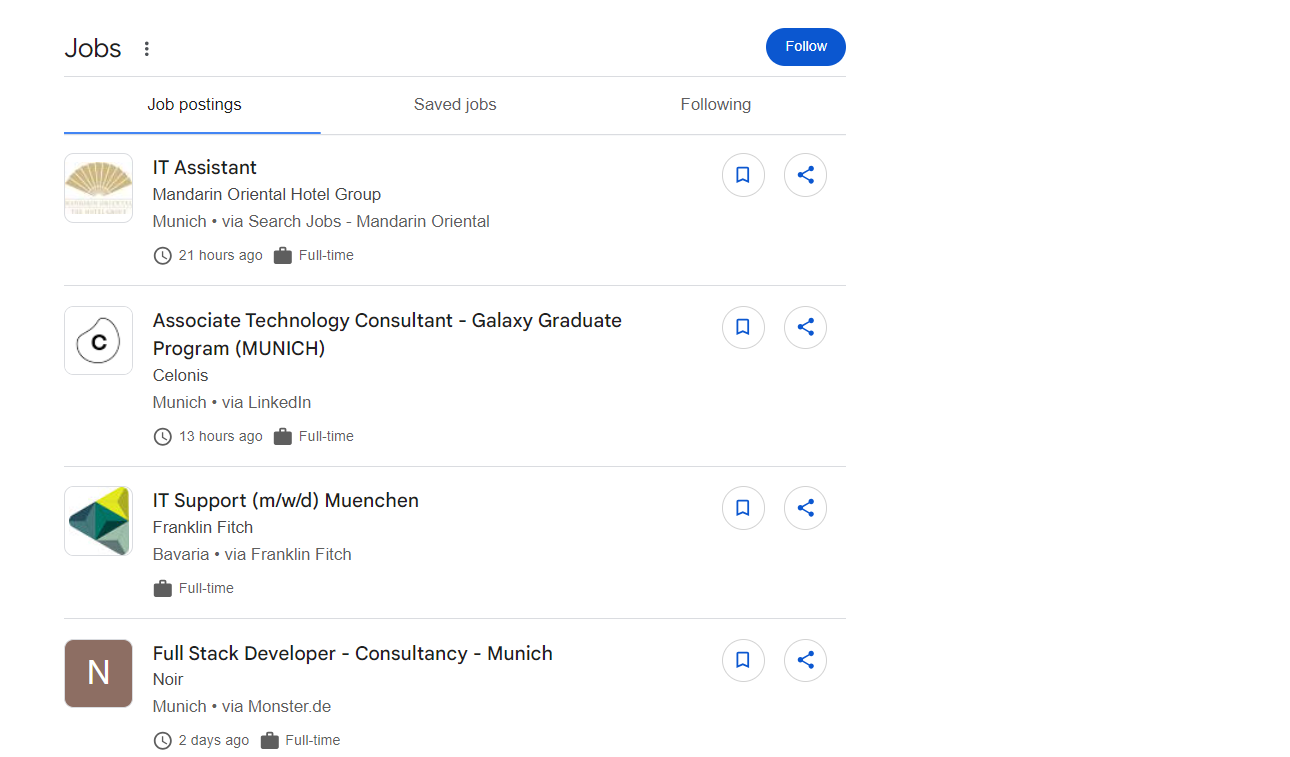Click the Franklin Fitch company name text
Viewport: 1290px width, 757px height.
(203, 527)
